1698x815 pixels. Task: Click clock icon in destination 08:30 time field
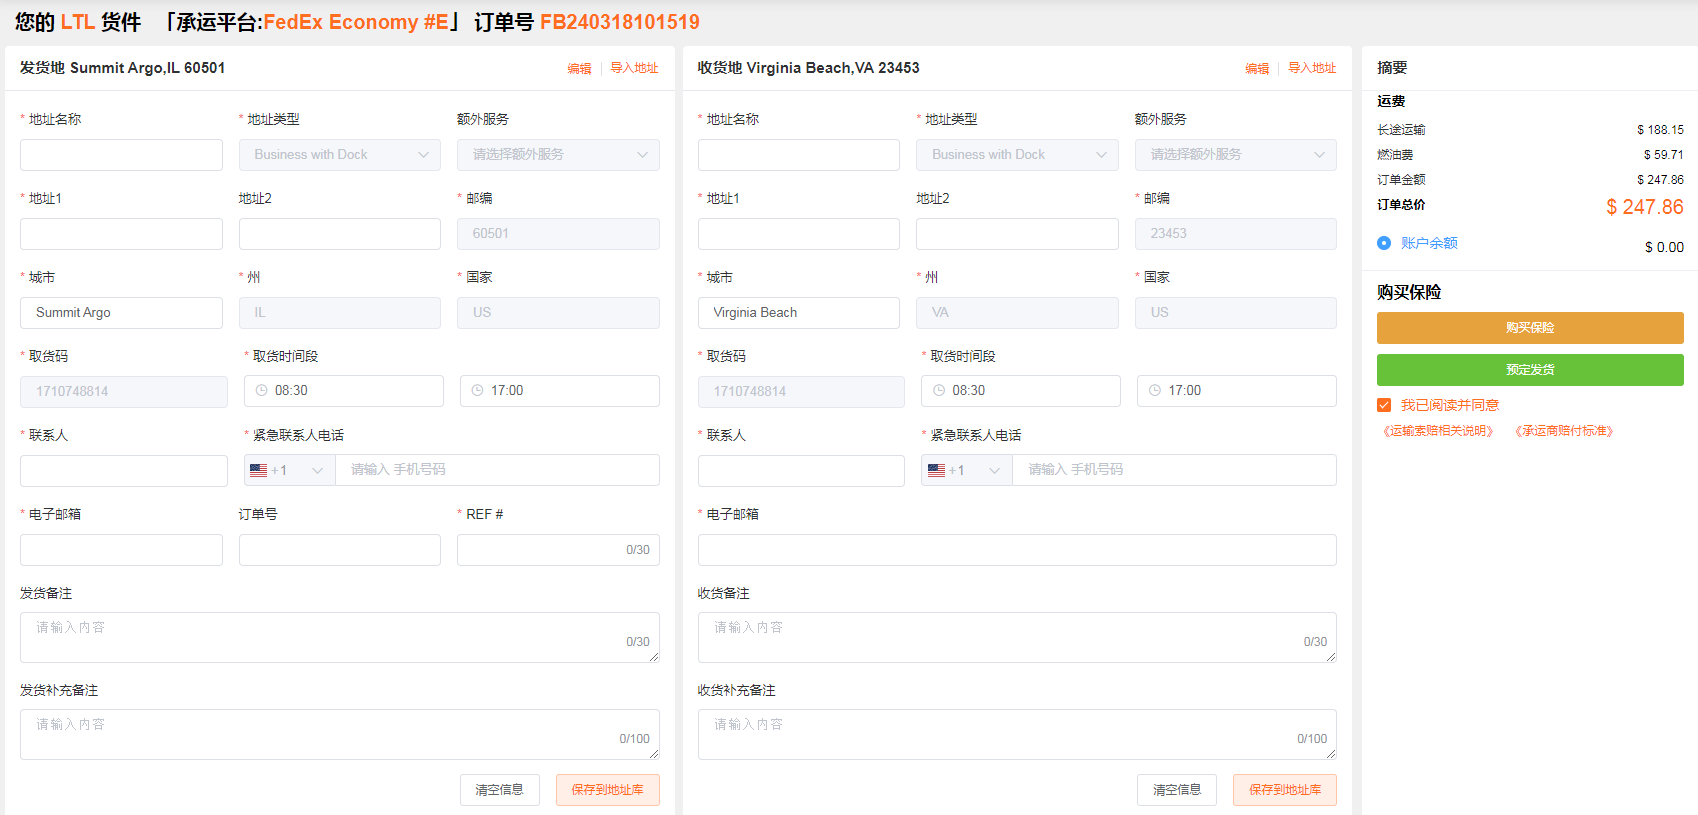point(938,391)
